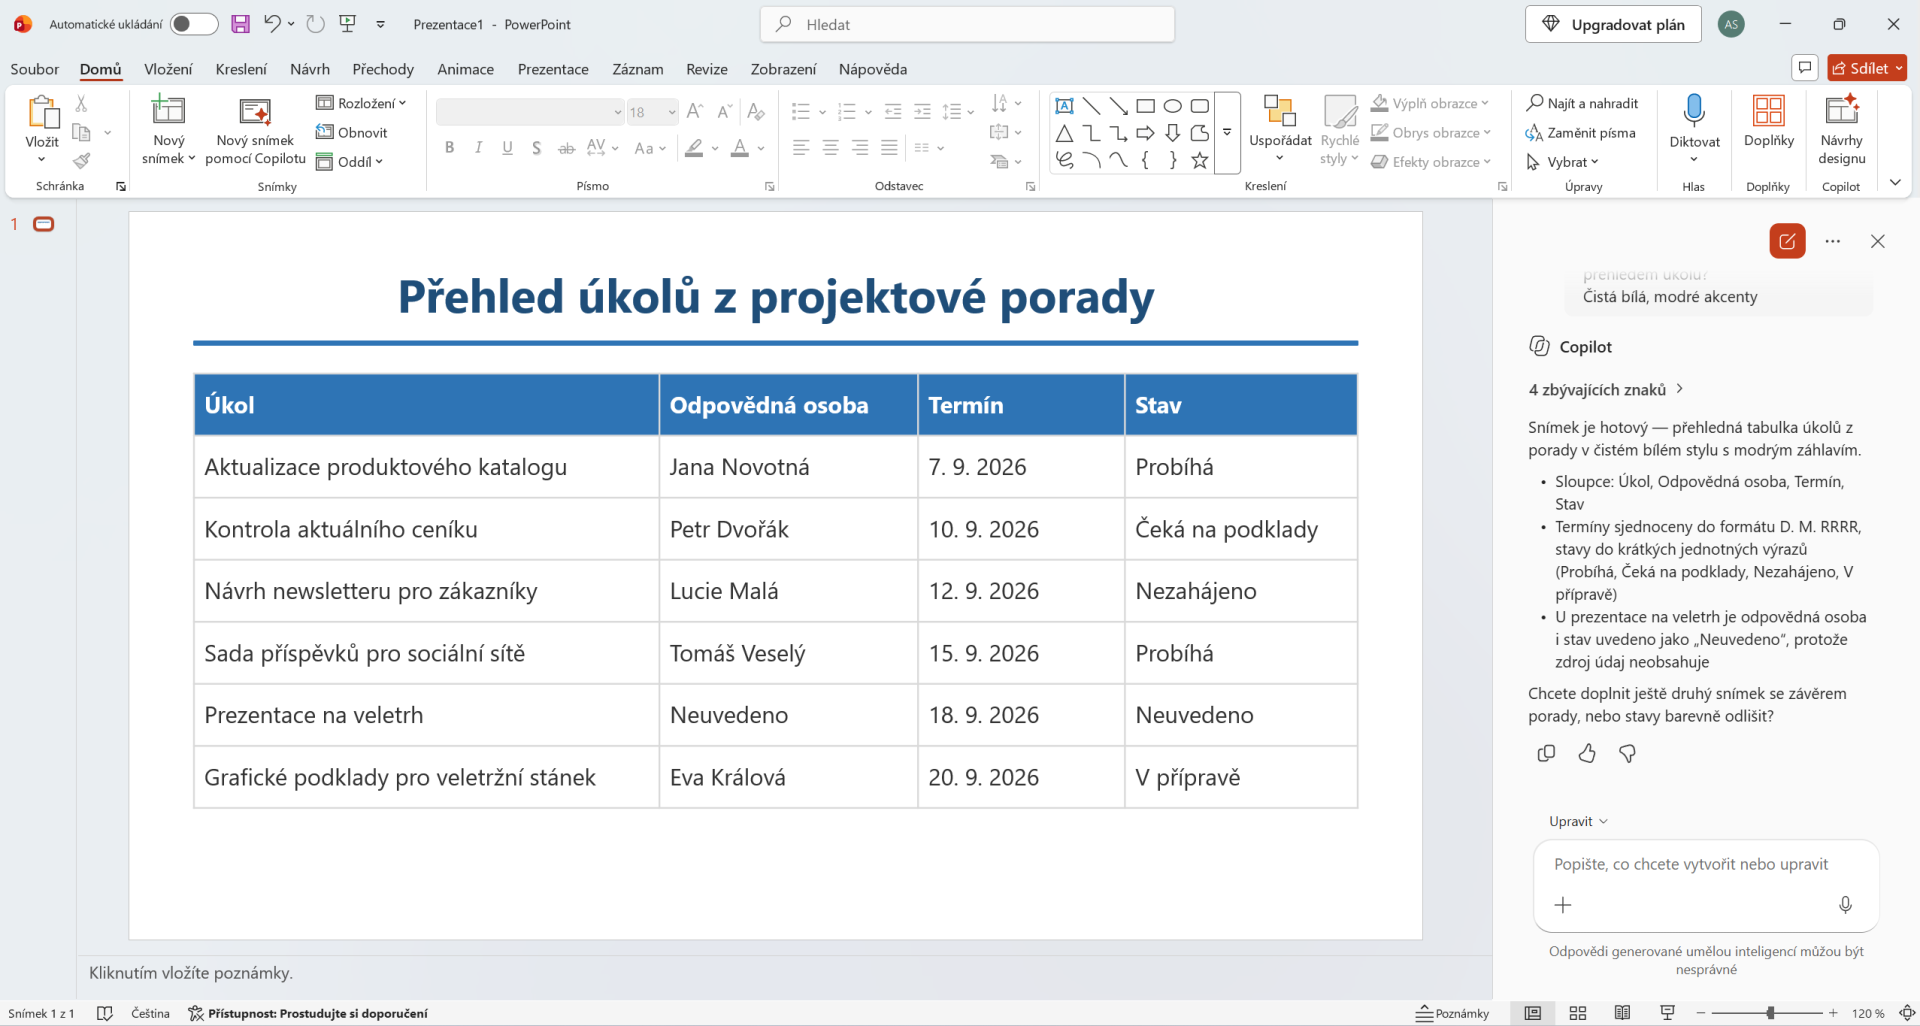
Task: Start a new Copilot chat
Action: click(x=1787, y=241)
